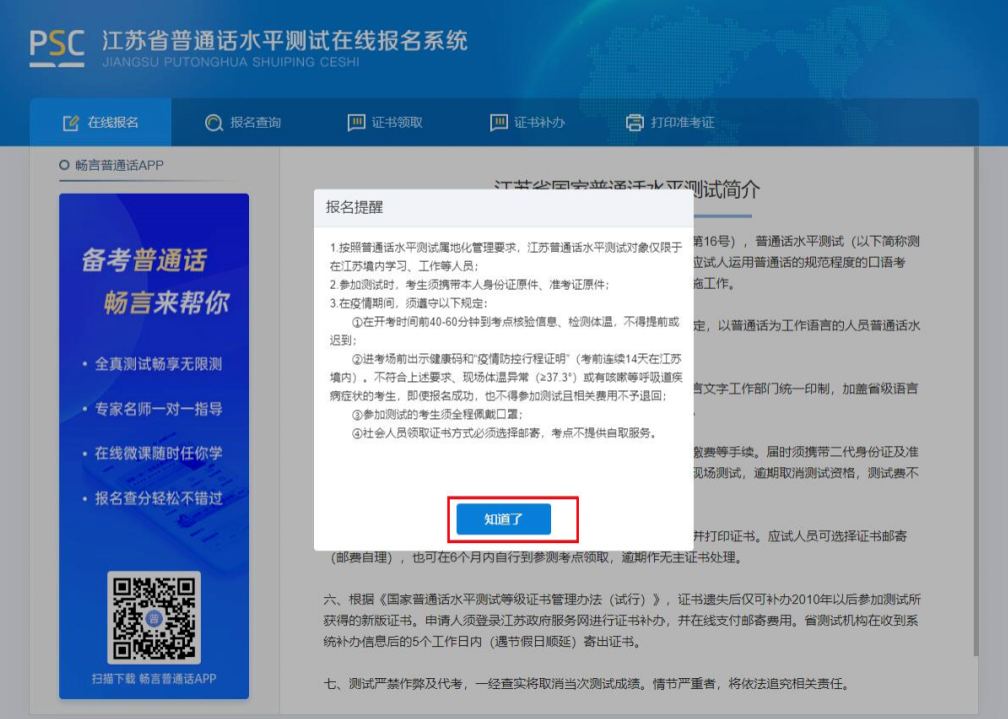Click the circle bullet icon before 畅言普通话APP

[64, 165]
